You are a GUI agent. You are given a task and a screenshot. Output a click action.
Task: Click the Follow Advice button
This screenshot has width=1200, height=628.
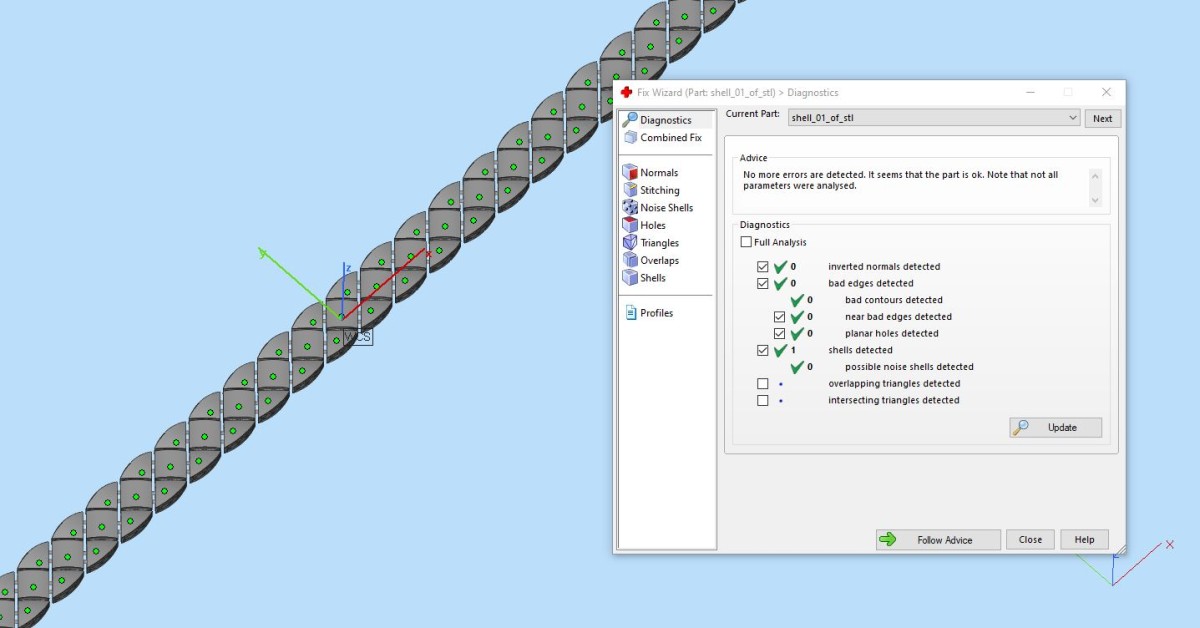pyautogui.click(x=938, y=540)
